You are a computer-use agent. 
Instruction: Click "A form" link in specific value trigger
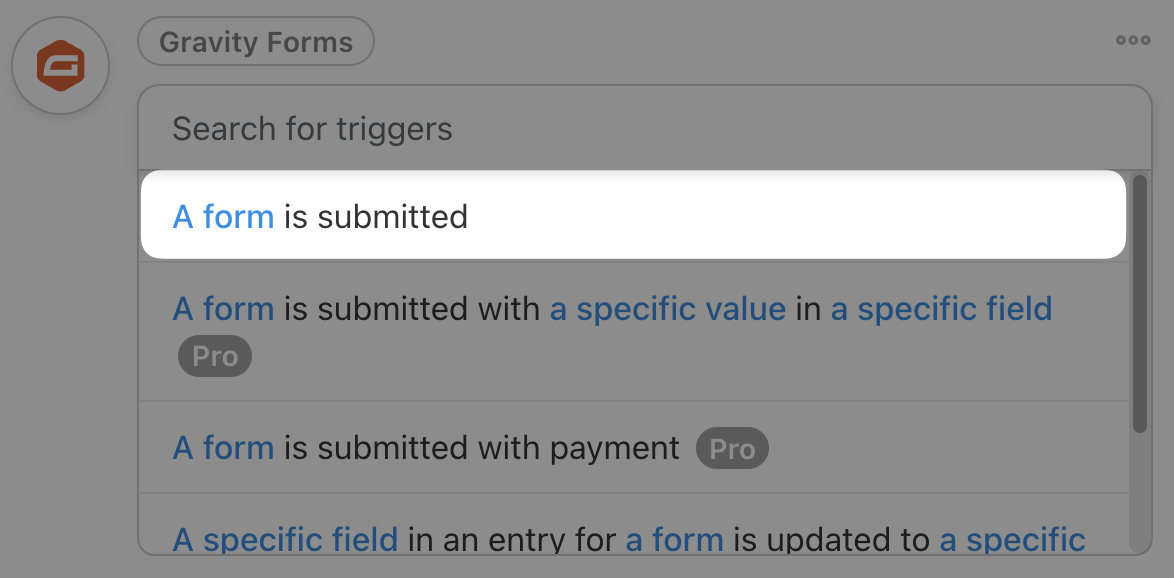tap(223, 309)
